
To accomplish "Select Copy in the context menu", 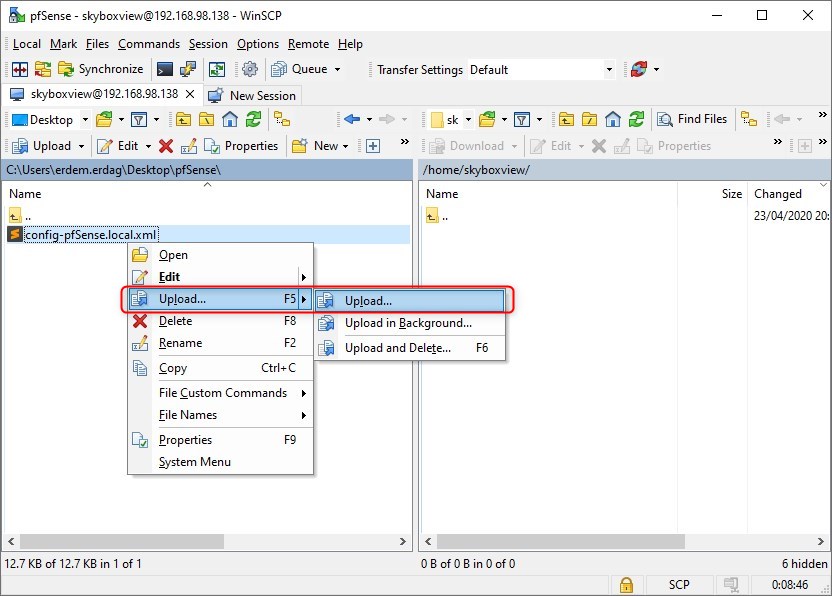I will pos(220,368).
